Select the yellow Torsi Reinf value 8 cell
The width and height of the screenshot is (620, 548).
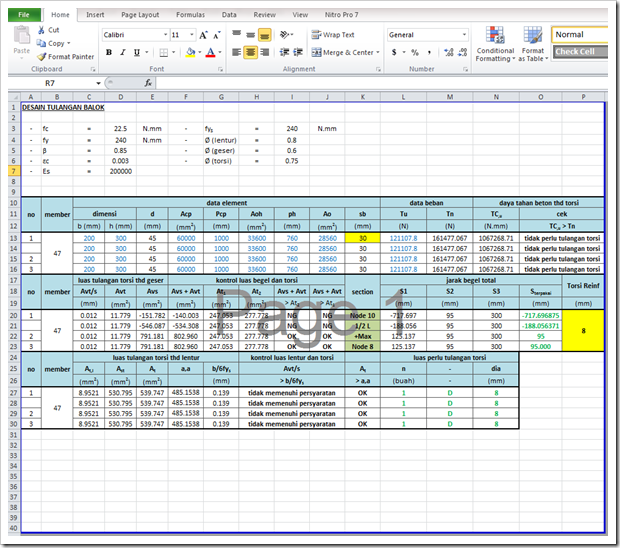(x=583, y=331)
